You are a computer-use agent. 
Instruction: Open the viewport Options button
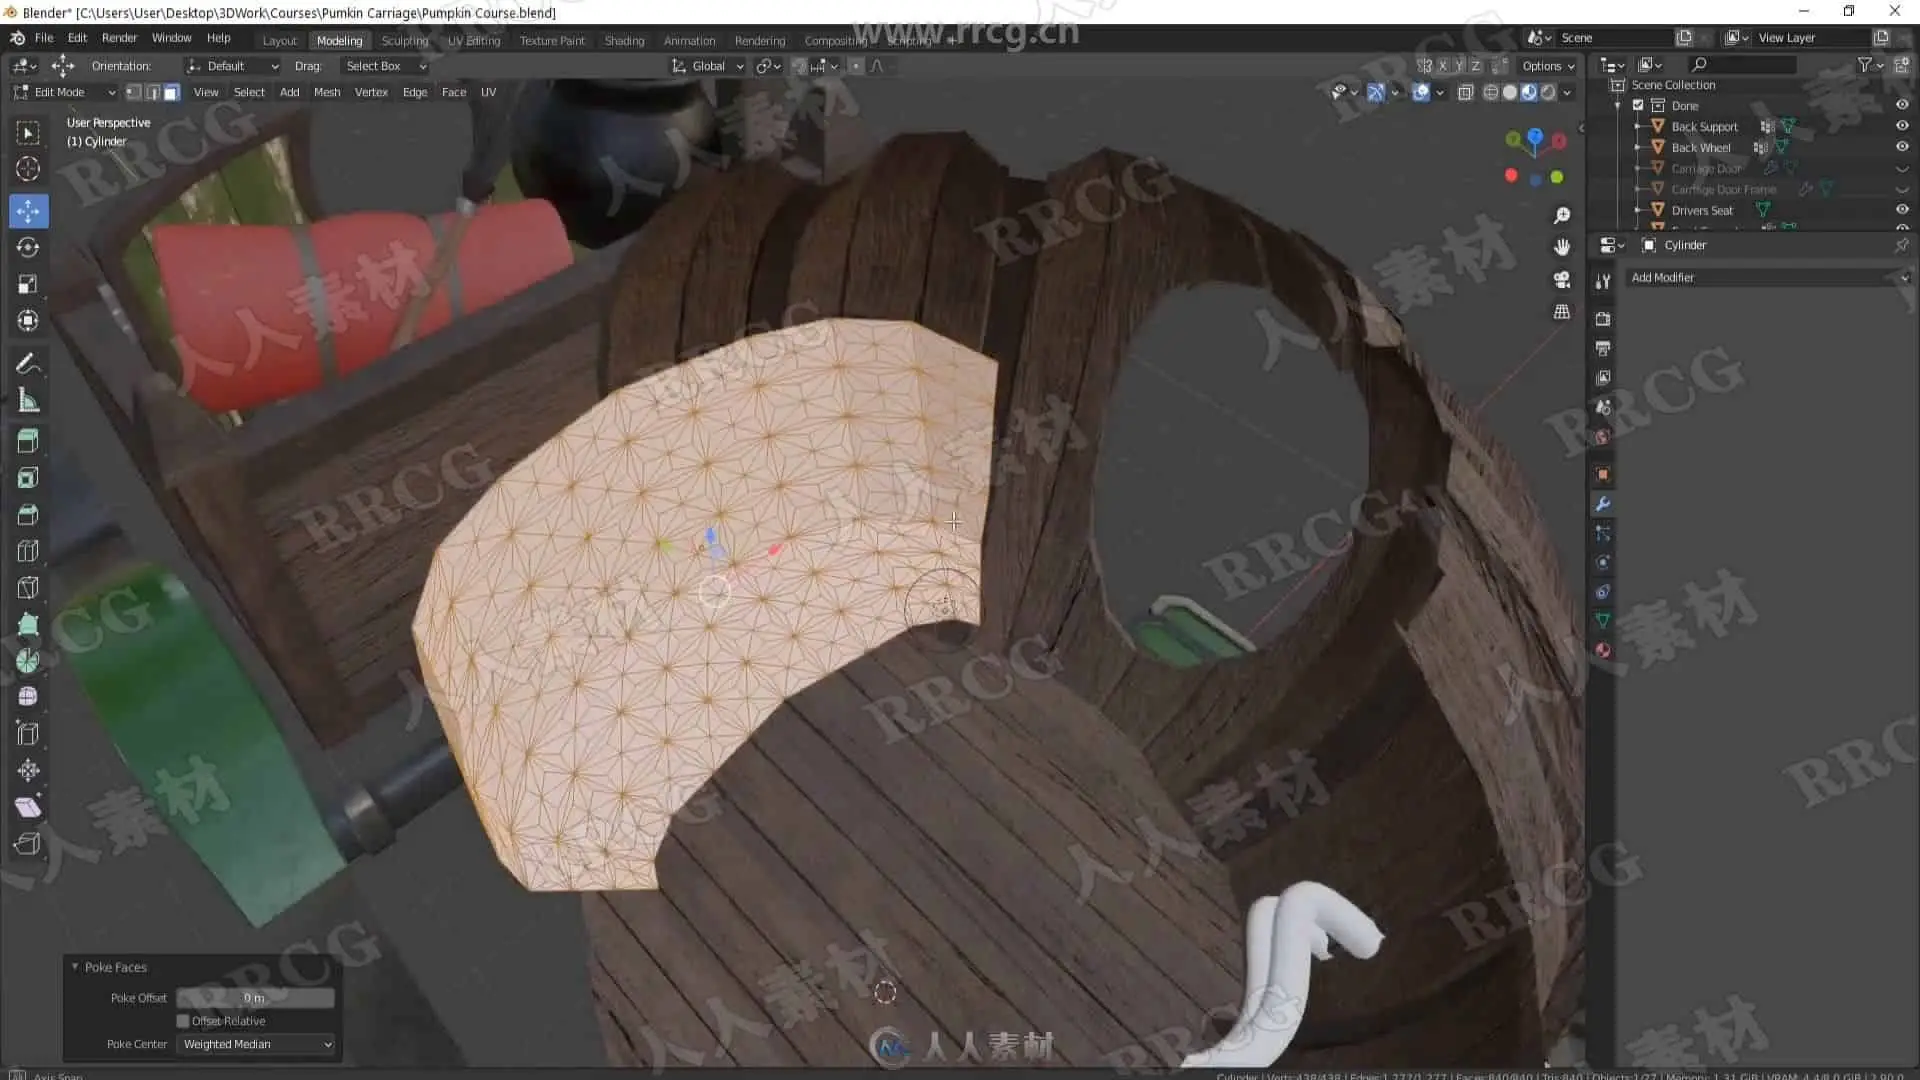[x=1547, y=66]
